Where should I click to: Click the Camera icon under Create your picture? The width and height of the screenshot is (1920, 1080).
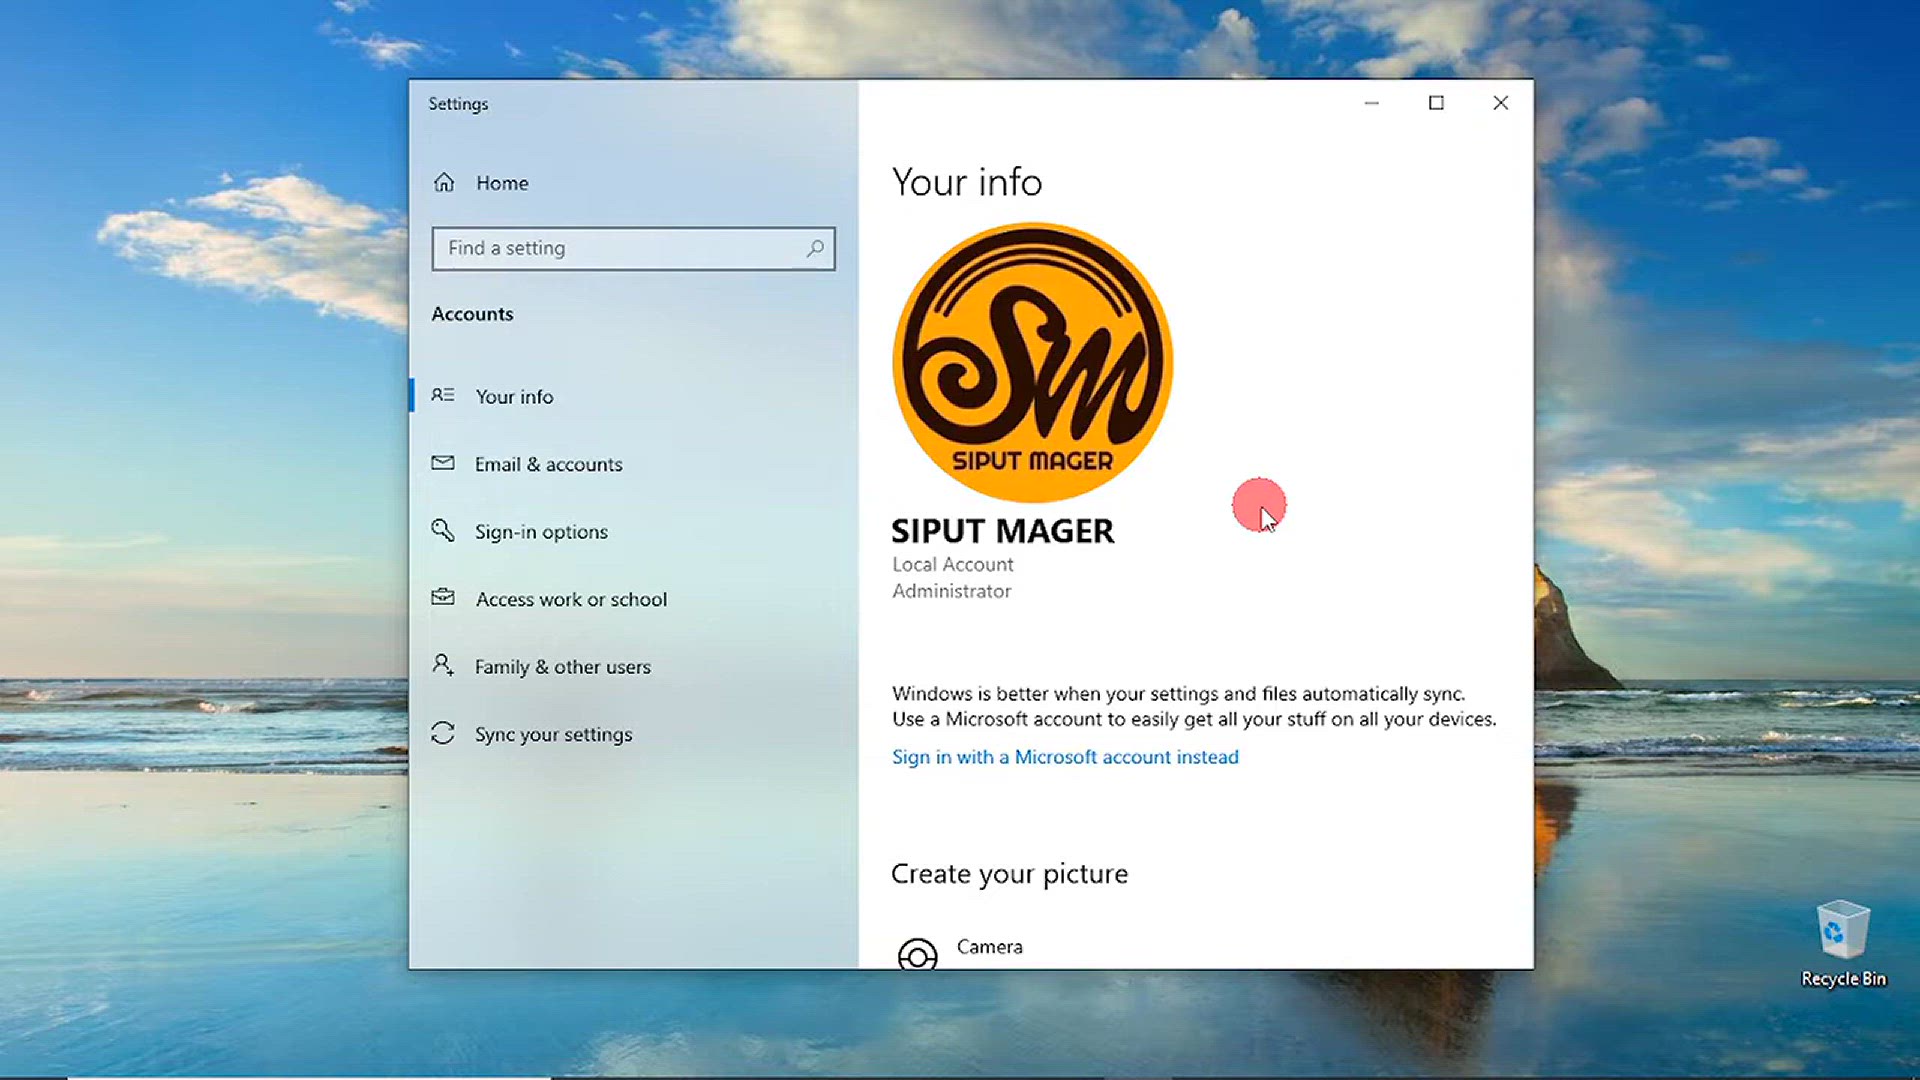point(917,953)
